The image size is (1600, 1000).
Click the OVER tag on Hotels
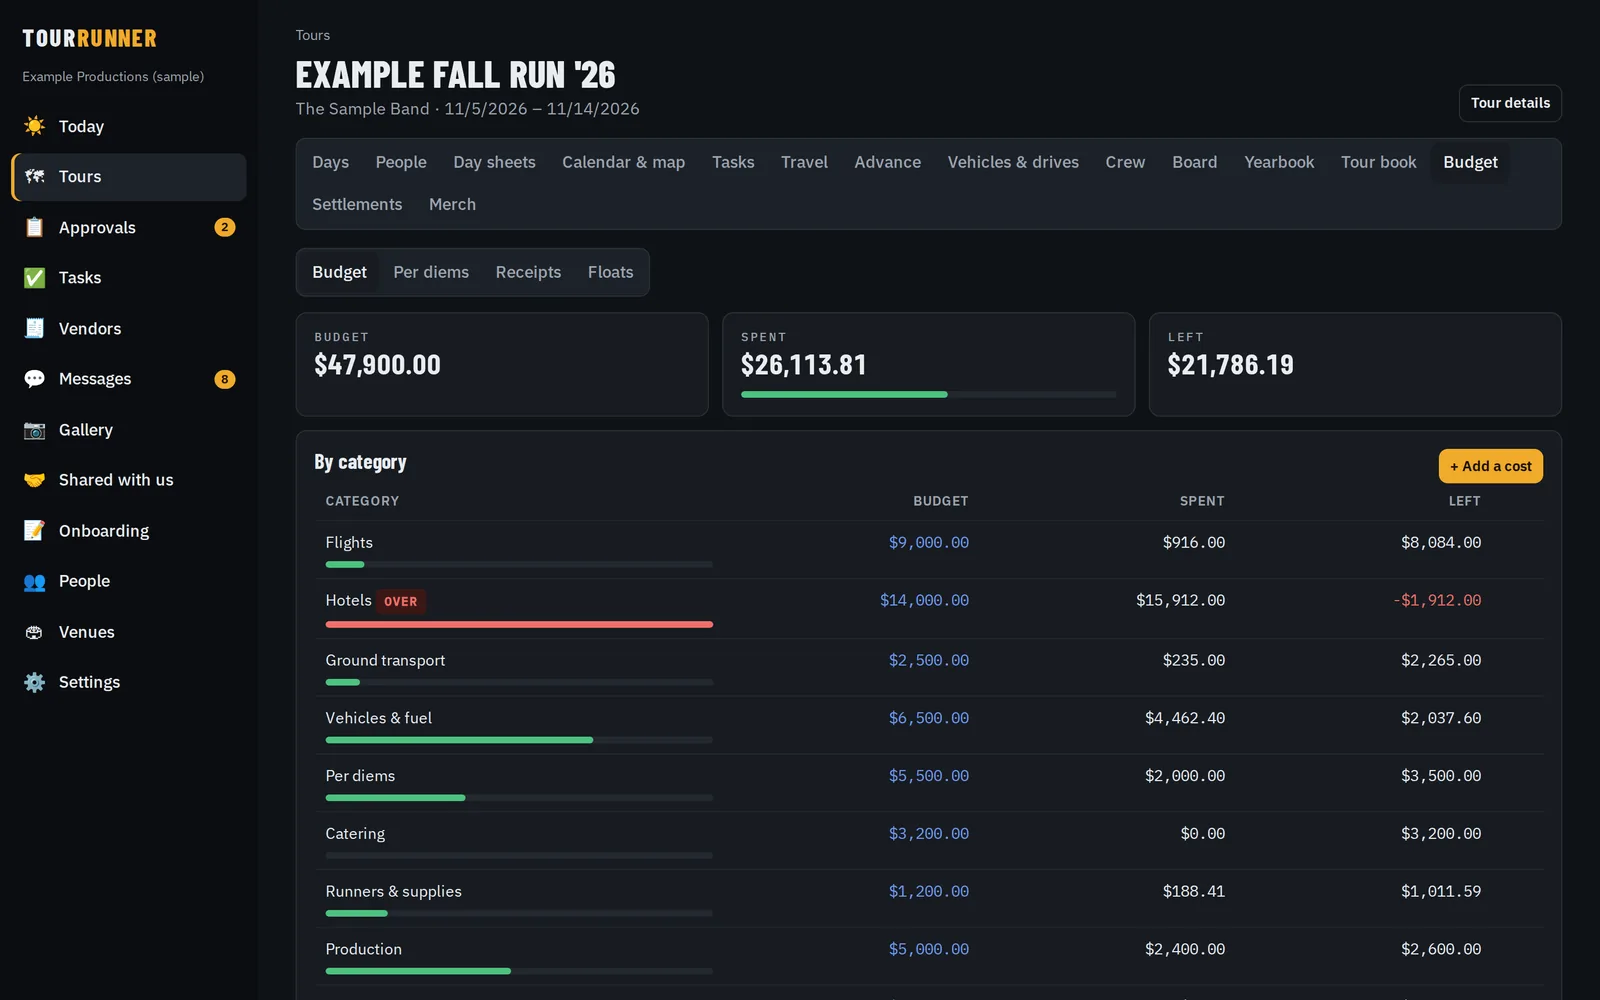pyautogui.click(x=400, y=601)
